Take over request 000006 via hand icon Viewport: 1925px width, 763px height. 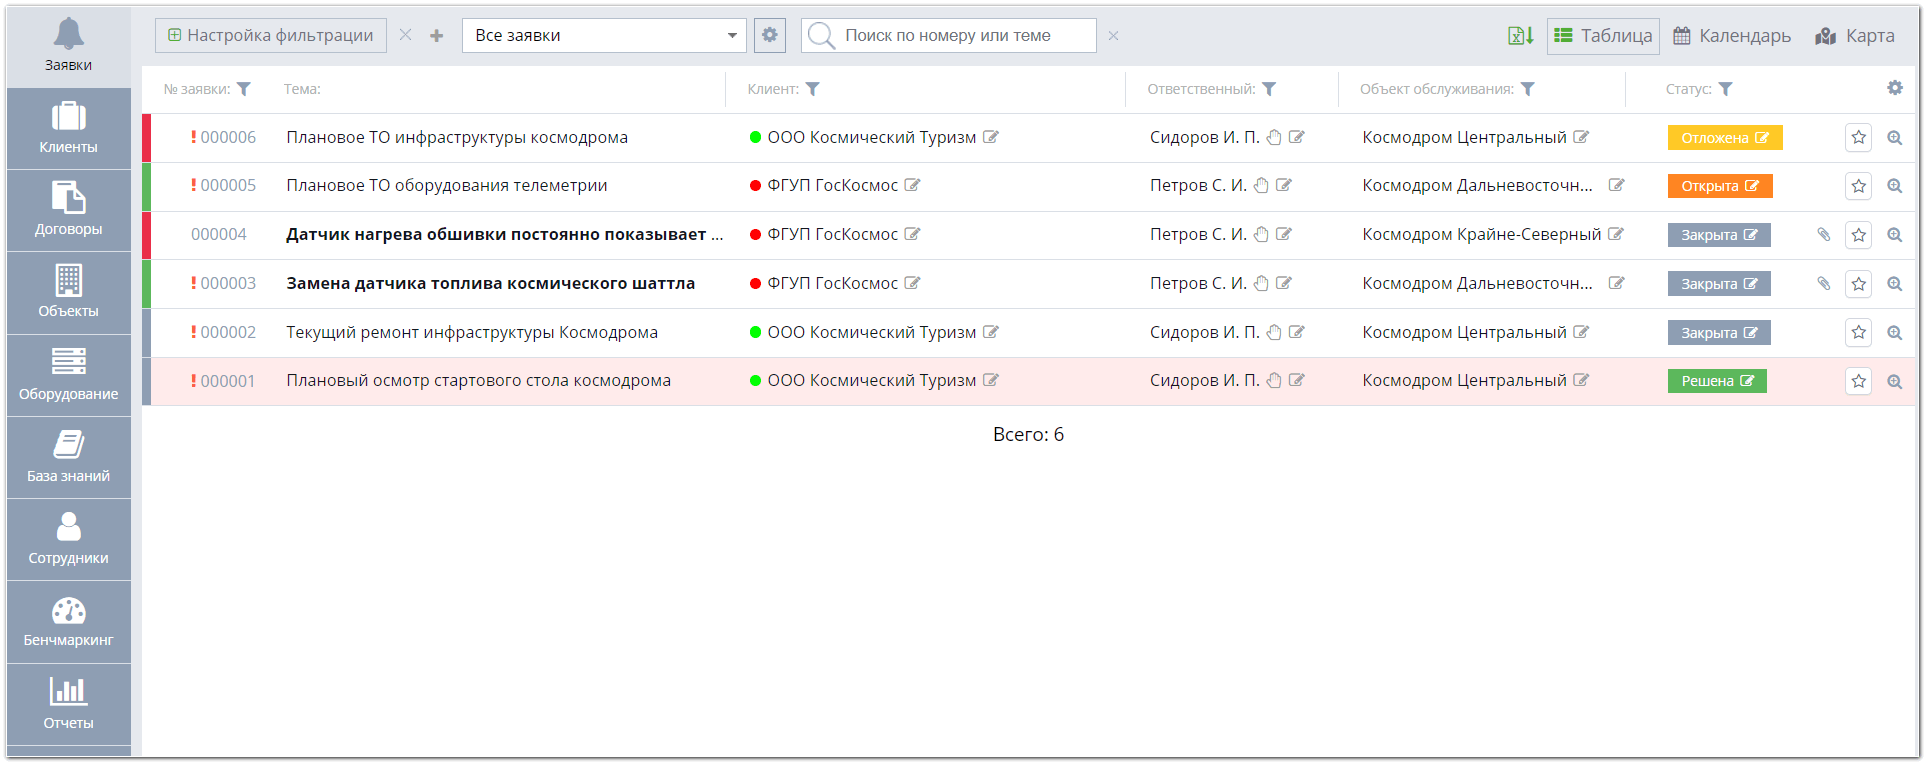click(x=1274, y=137)
